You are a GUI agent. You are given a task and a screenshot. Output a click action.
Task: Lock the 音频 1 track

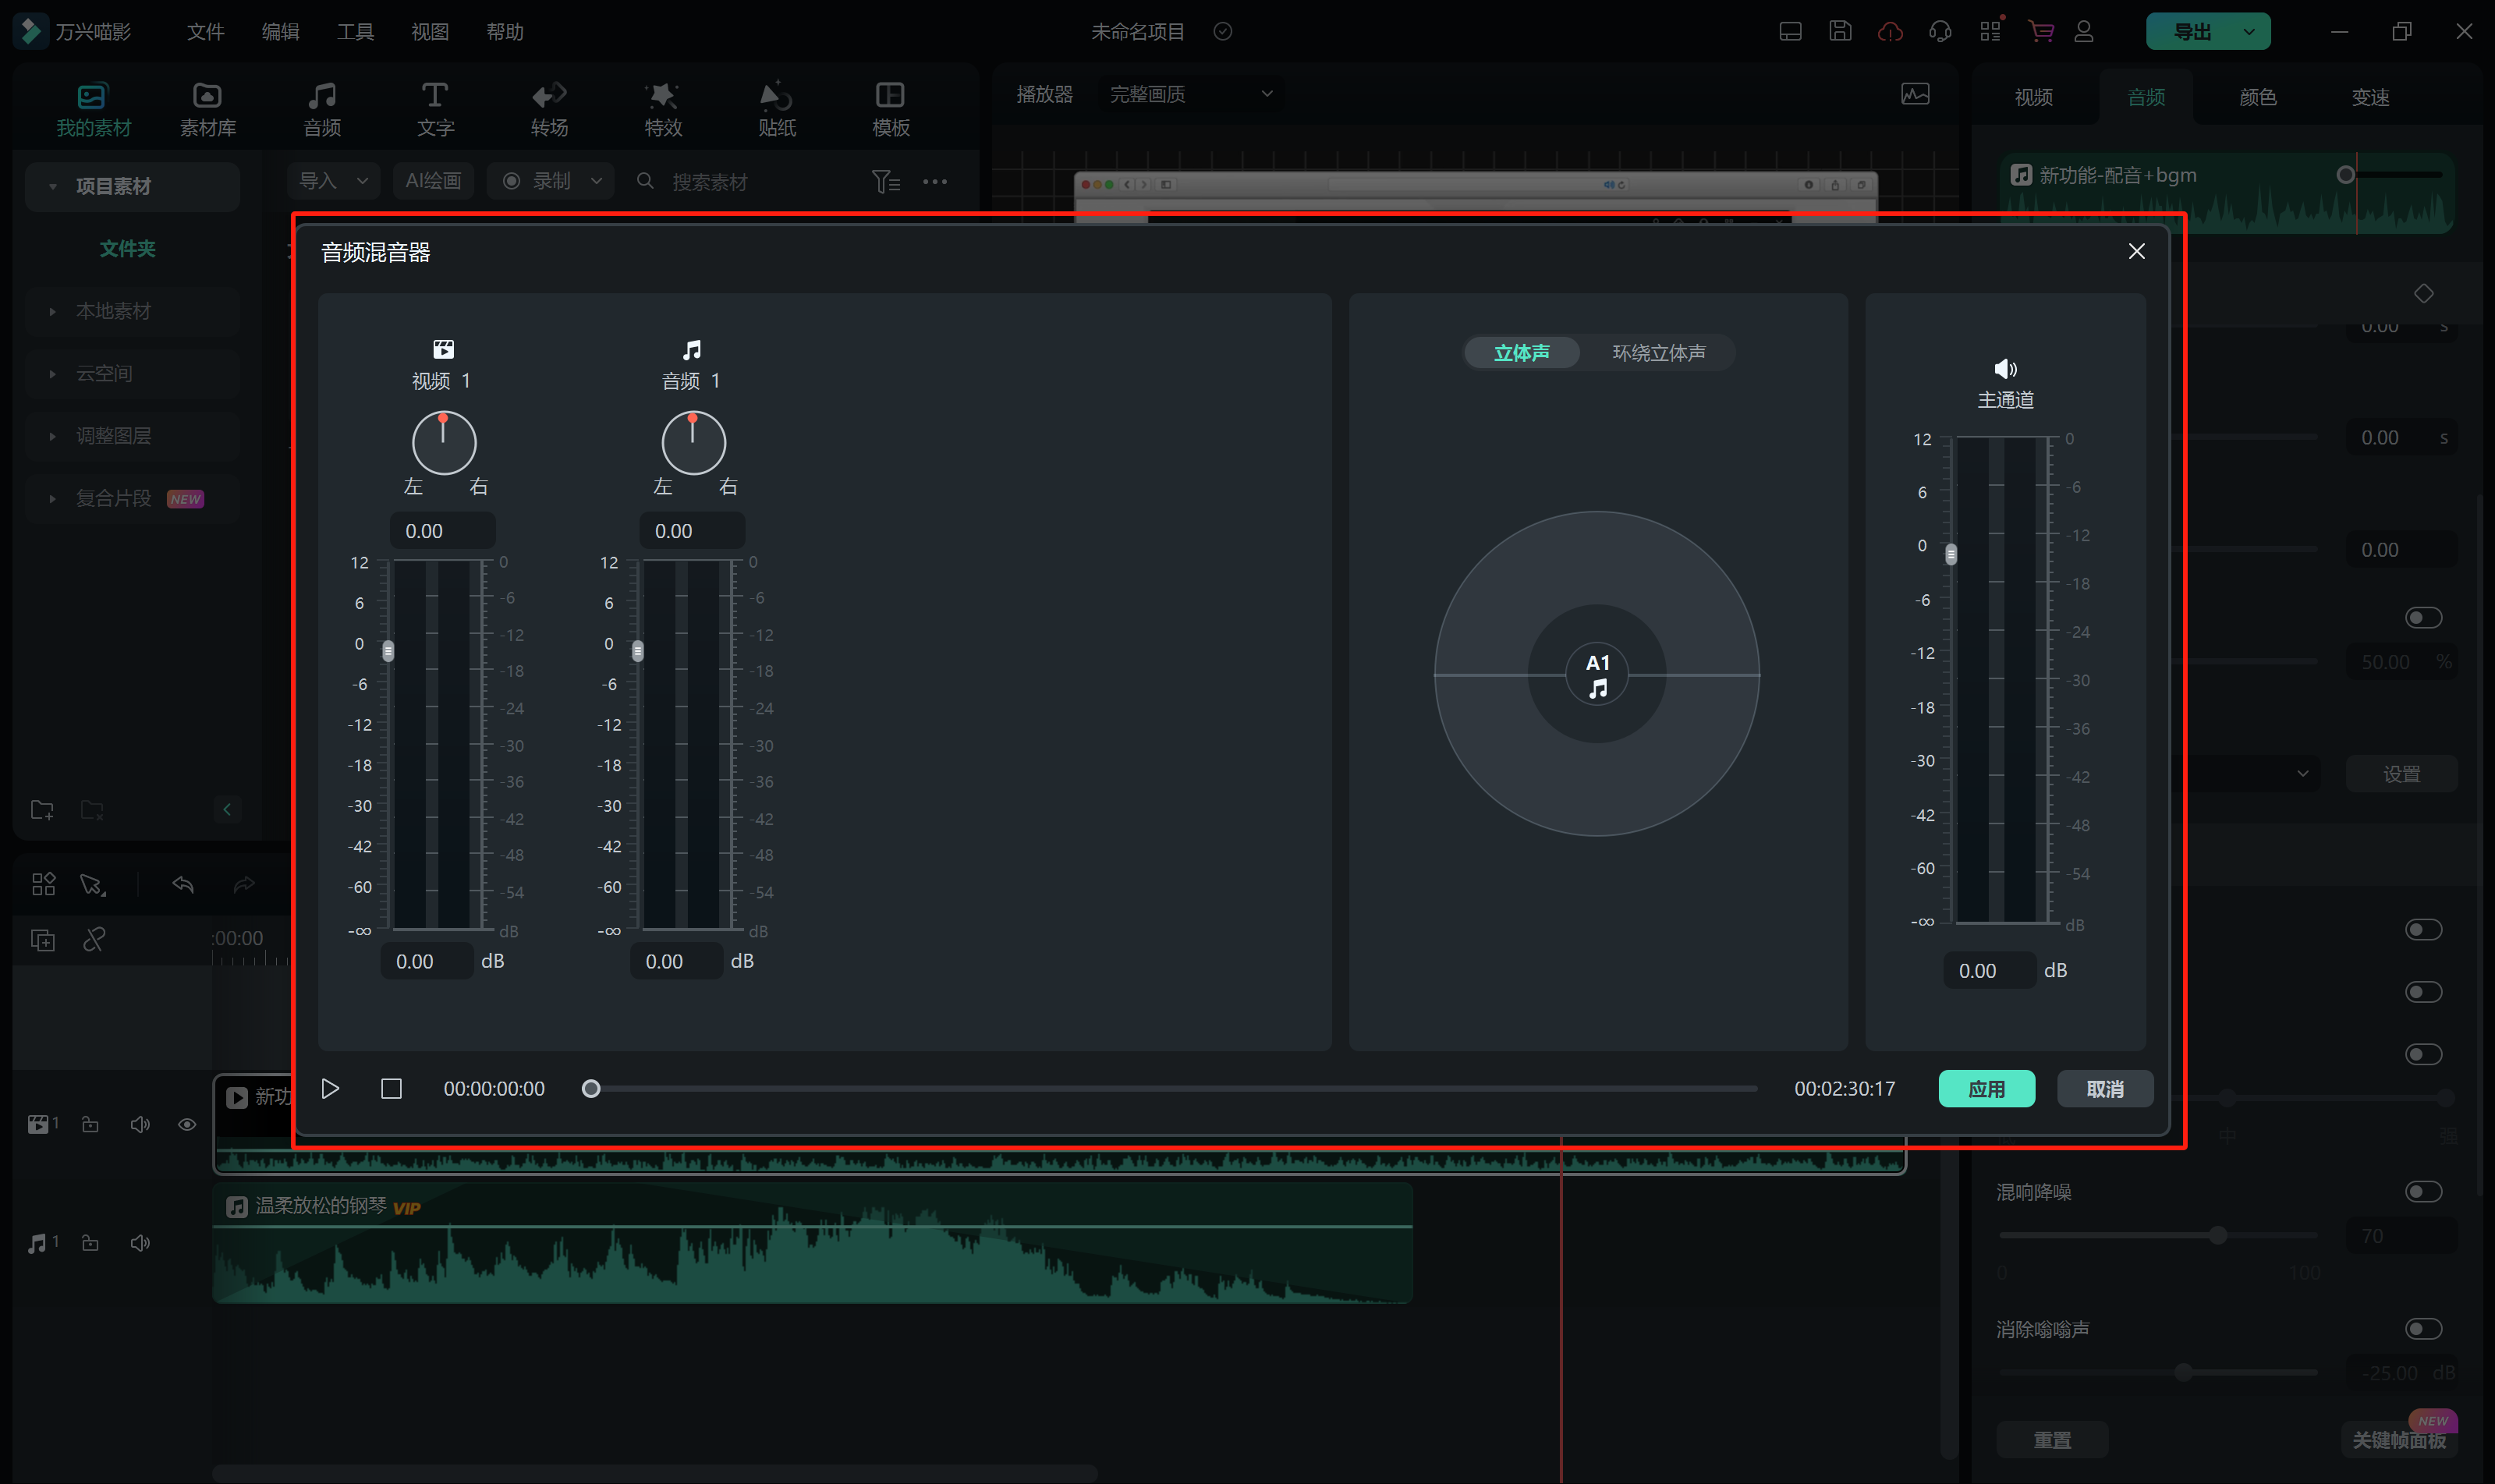(x=90, y=1243)
